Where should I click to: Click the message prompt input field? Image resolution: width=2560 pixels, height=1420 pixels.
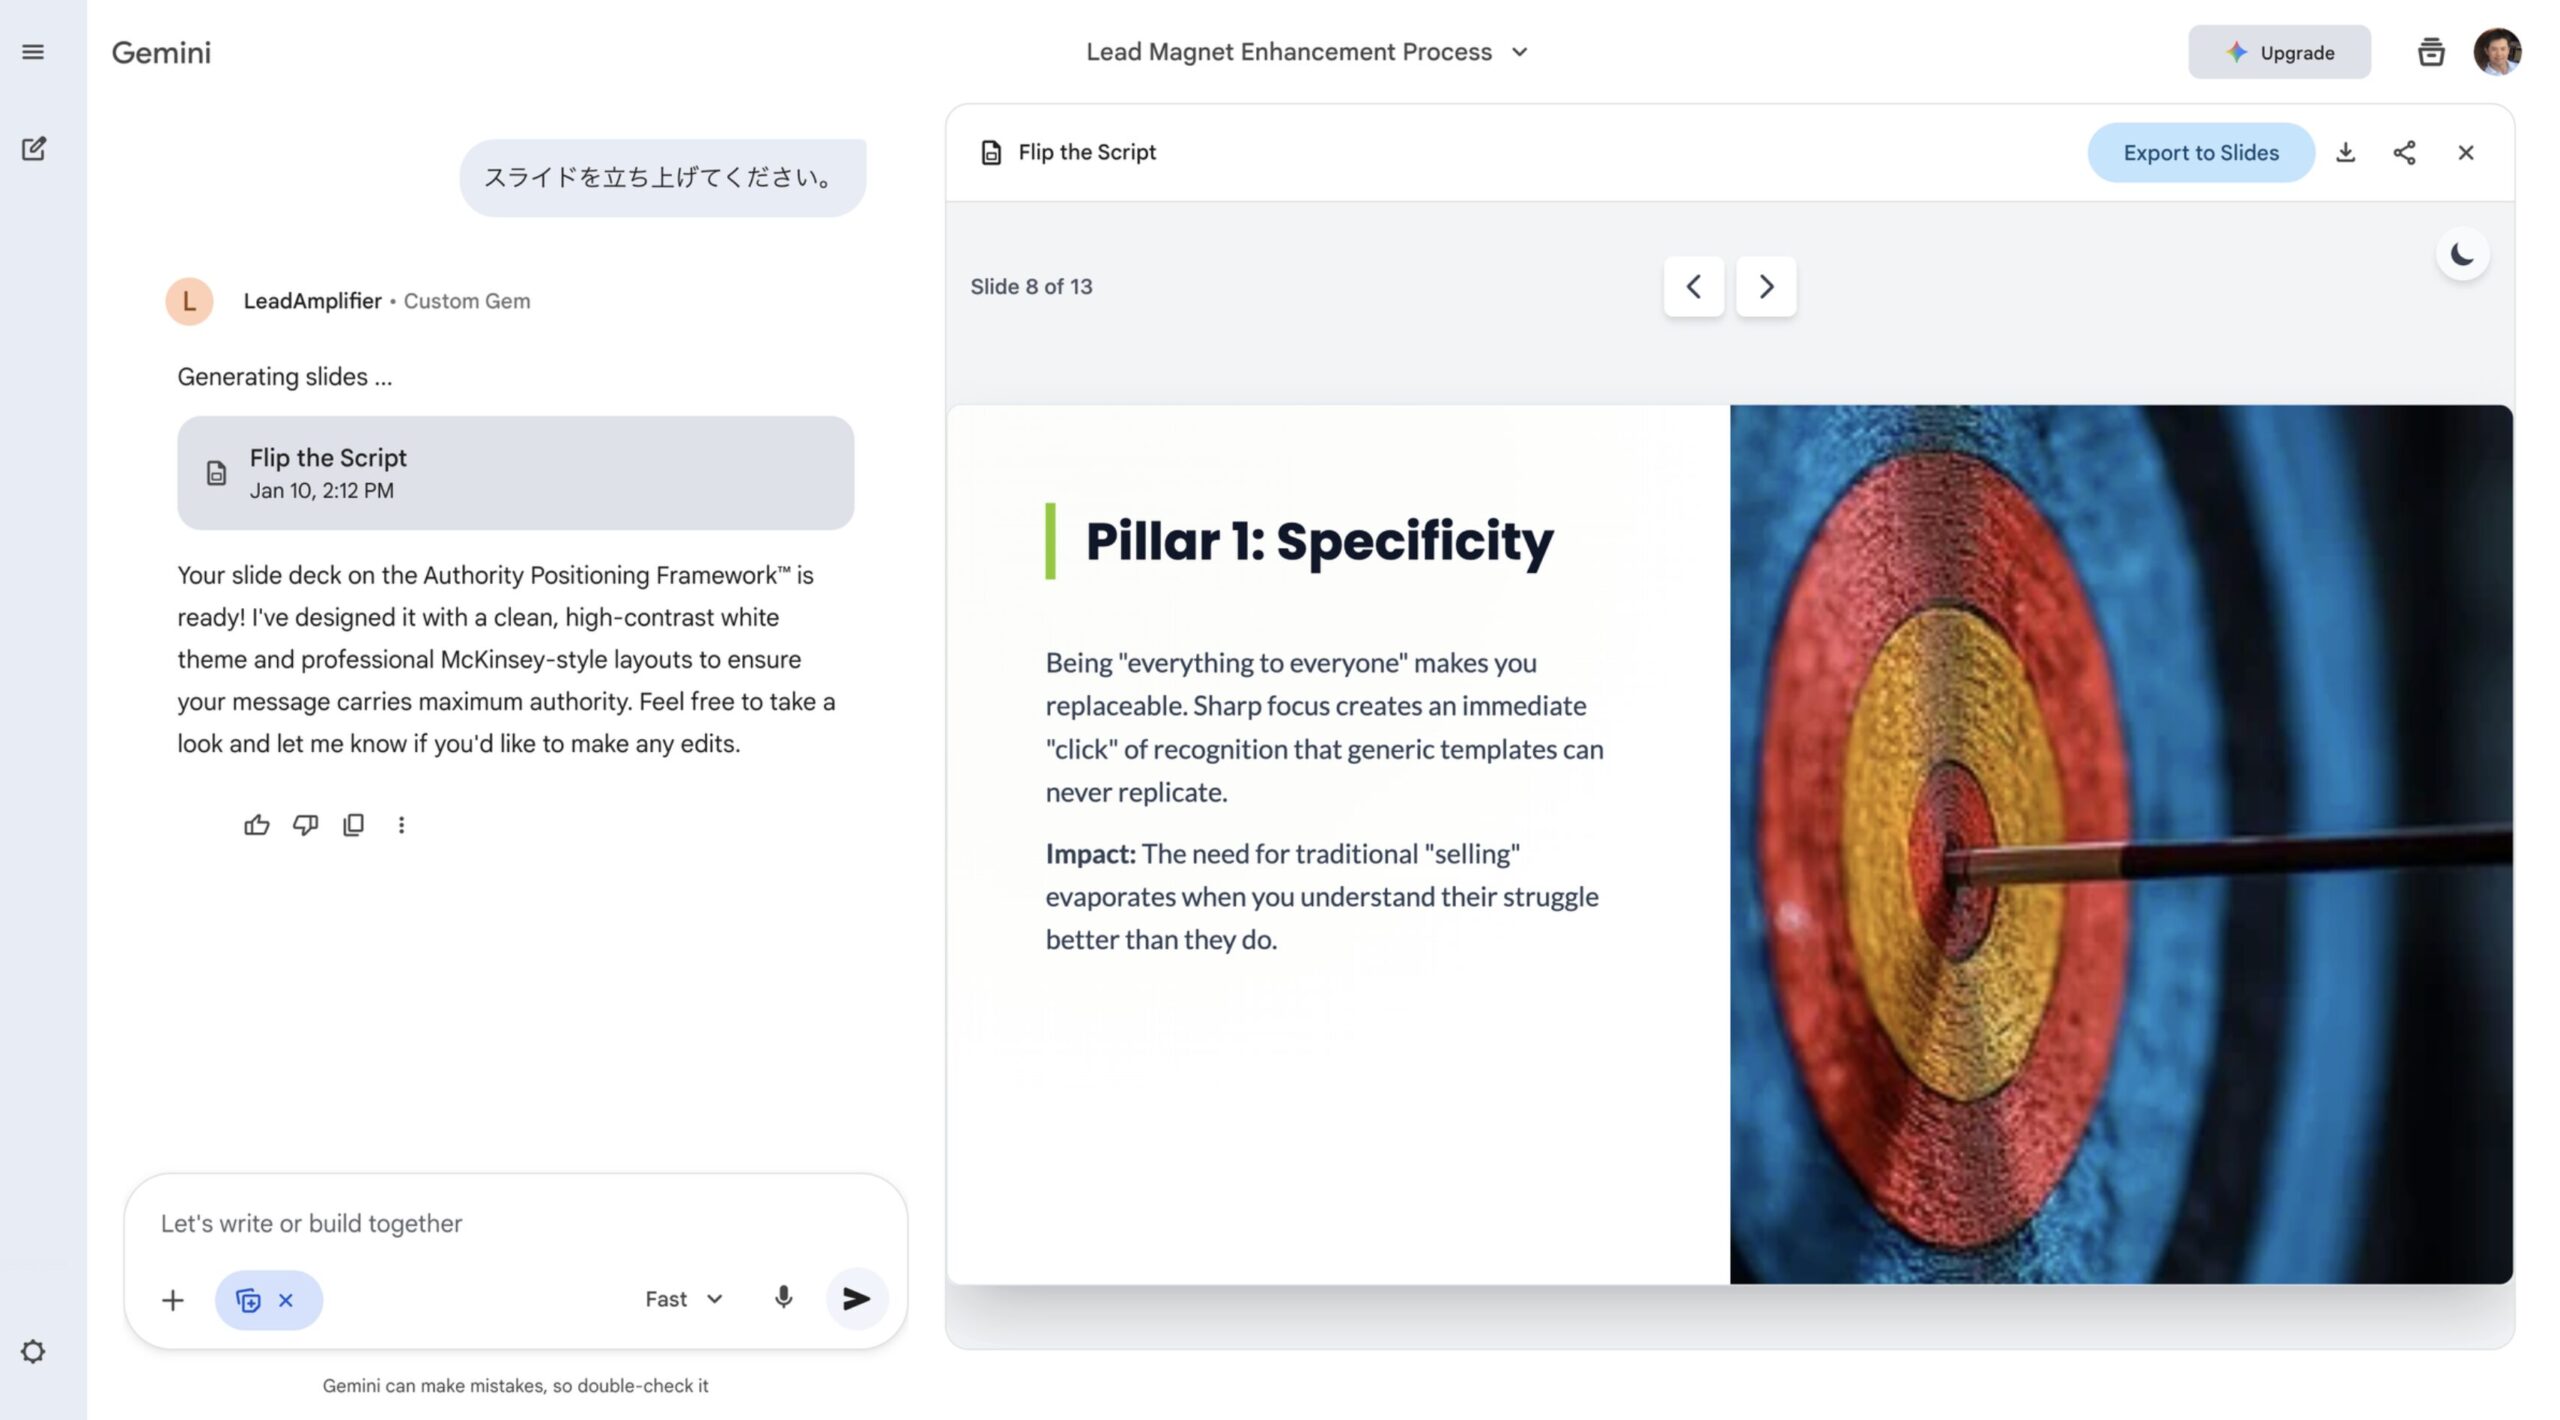click(515, 1223)
